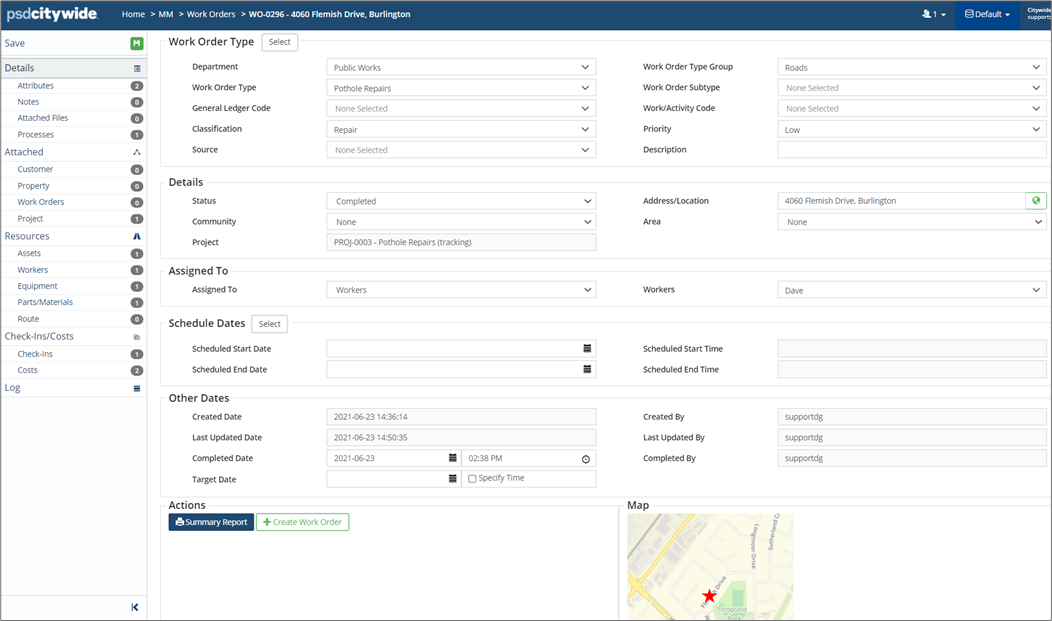Screen dimensions: 1052x621
Task: Click the globe icon beside Address/Location
Action: [1036, 201]
